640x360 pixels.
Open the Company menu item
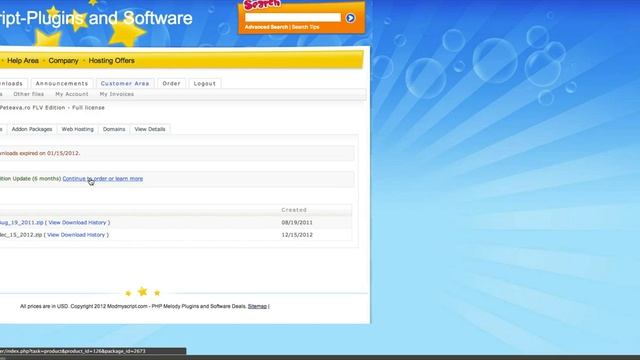63,60
